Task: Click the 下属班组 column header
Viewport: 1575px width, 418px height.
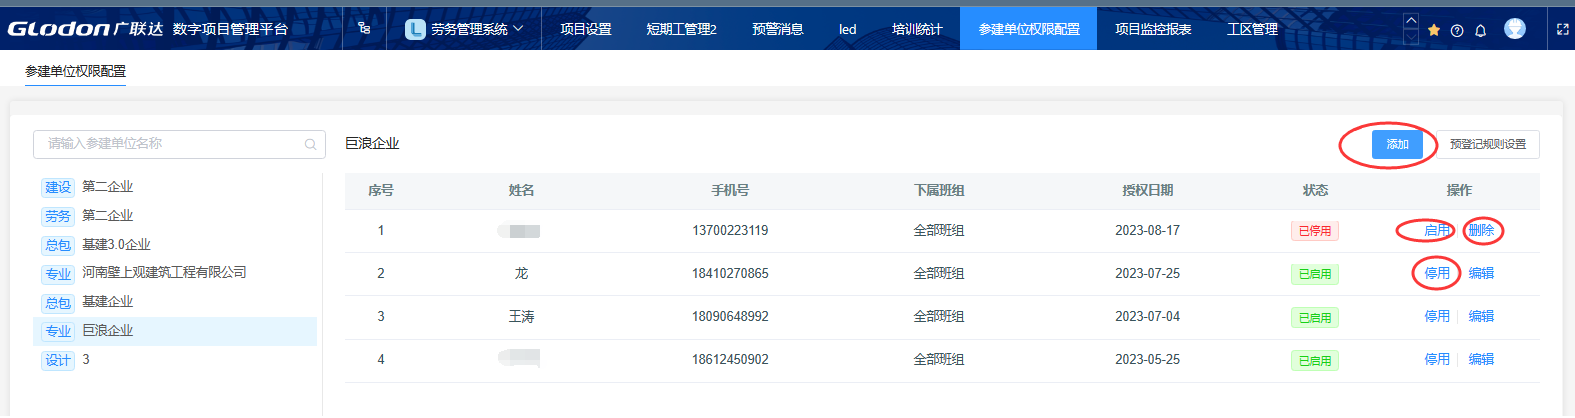Action: point(939,190)
